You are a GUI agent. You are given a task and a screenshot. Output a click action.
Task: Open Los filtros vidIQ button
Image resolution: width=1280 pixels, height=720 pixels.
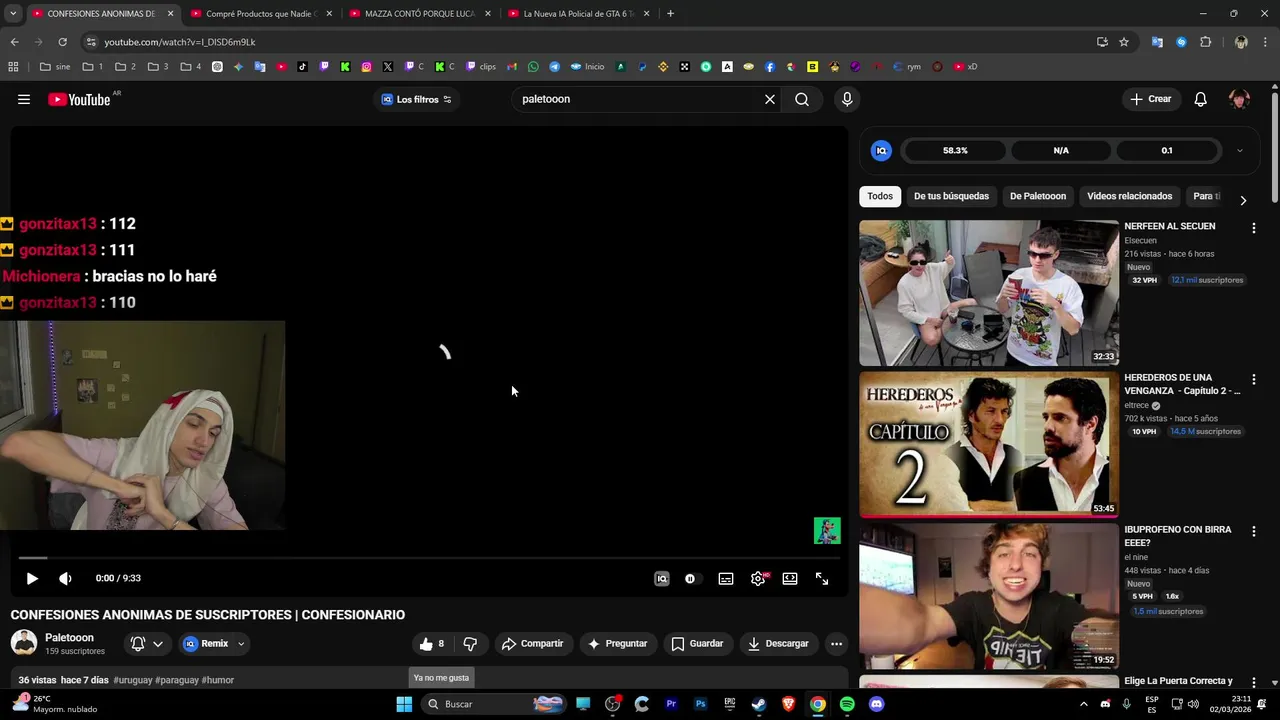click(x=417, y=99)
